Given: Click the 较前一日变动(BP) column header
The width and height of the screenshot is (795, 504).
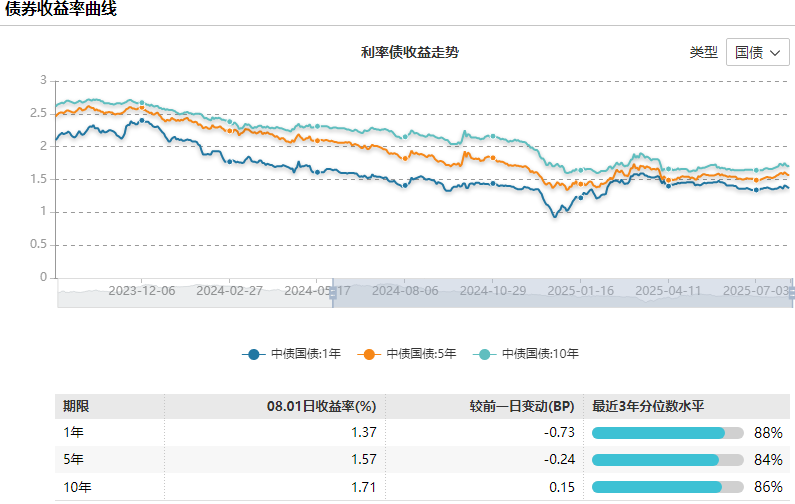Looking at the screenshot, I should (522, 406).
